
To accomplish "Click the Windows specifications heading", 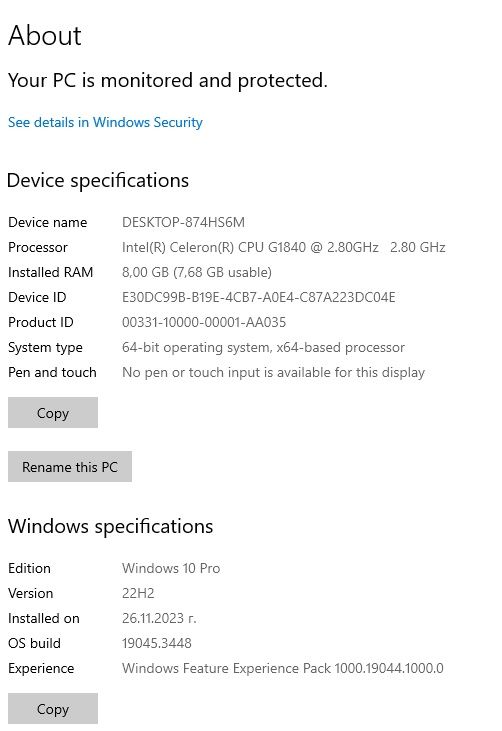I will tap(110, 526).
